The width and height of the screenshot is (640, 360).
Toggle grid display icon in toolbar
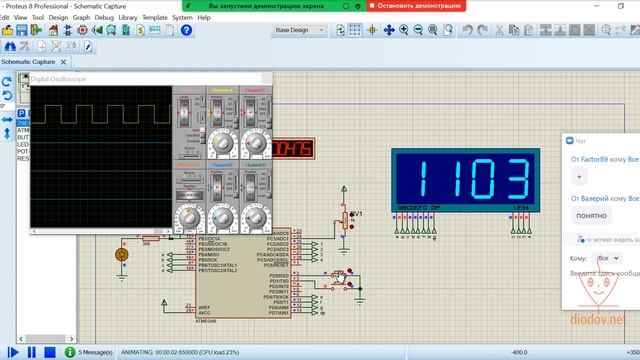(355, 30)
